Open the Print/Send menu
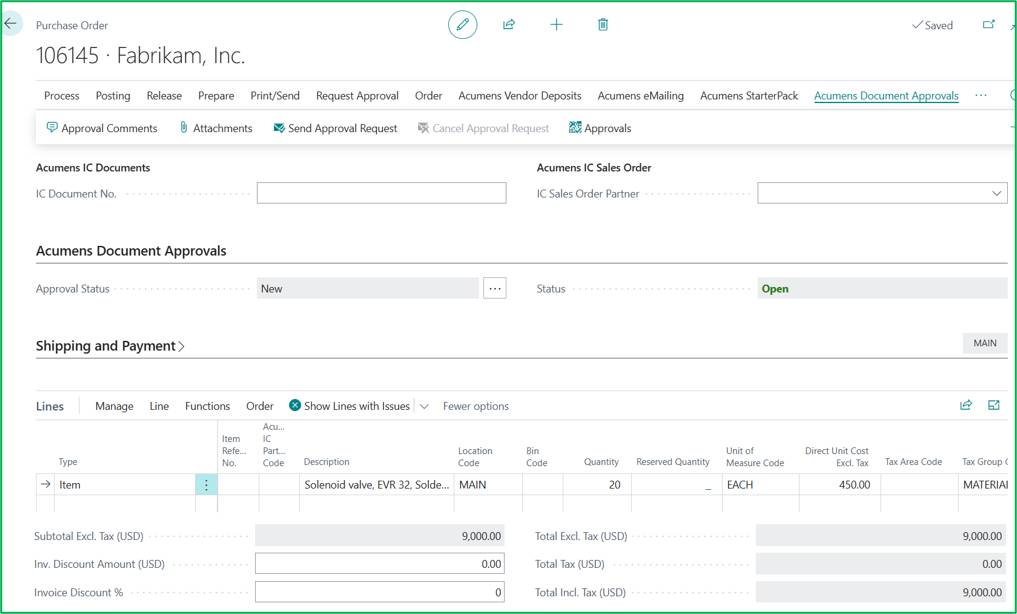This screenshot has height=614, width=1017. (x=275, y=95)
